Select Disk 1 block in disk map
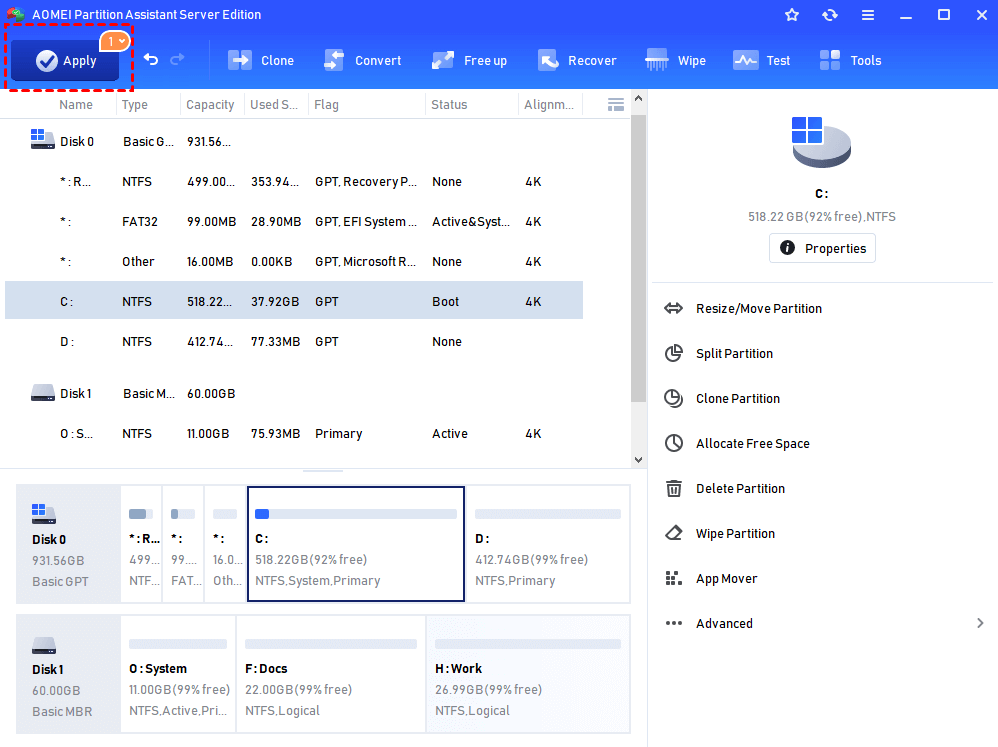 [x=68, y=674]
